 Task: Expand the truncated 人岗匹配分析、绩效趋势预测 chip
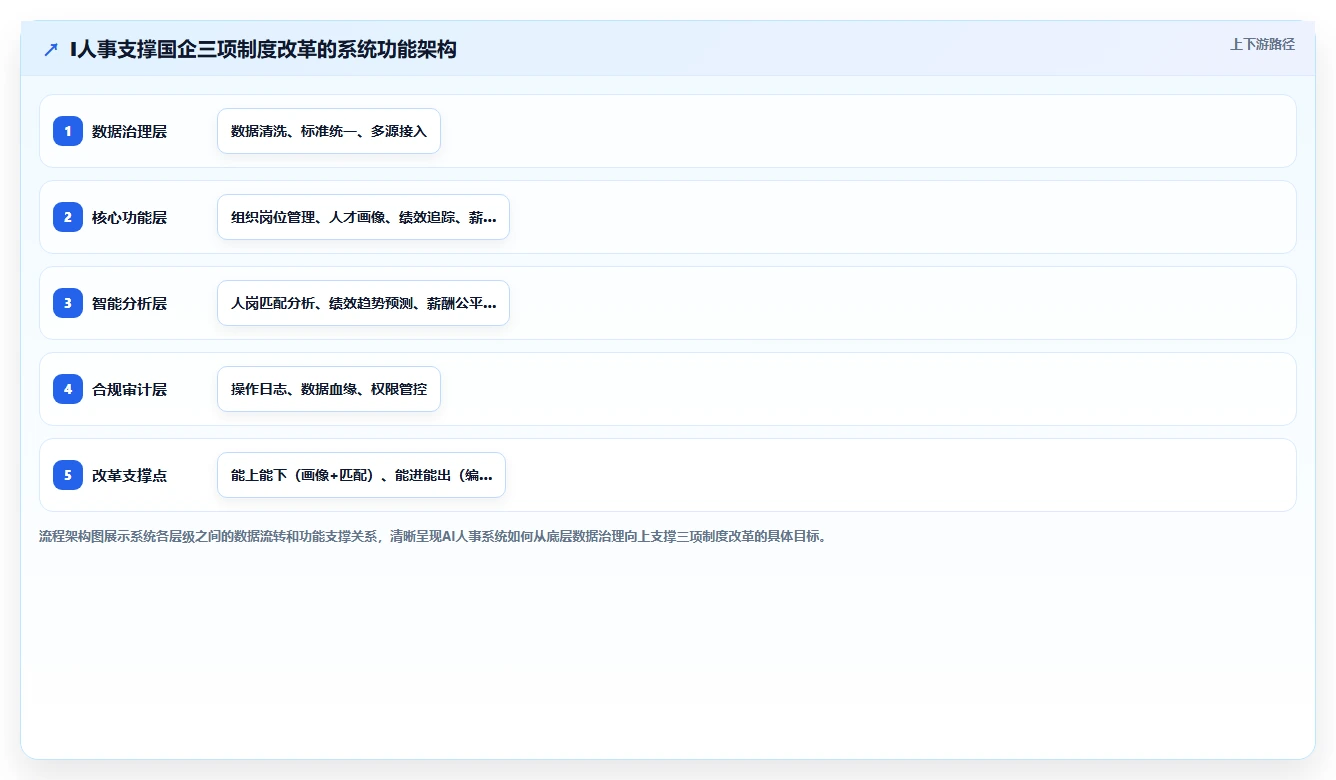coord(363,303)
